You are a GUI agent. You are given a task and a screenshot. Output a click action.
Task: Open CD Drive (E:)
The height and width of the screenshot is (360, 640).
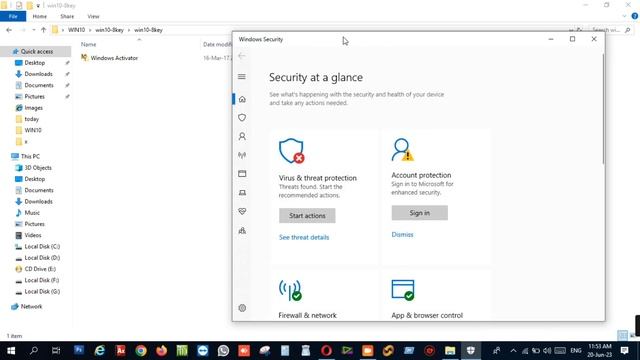tap(40, 269)
